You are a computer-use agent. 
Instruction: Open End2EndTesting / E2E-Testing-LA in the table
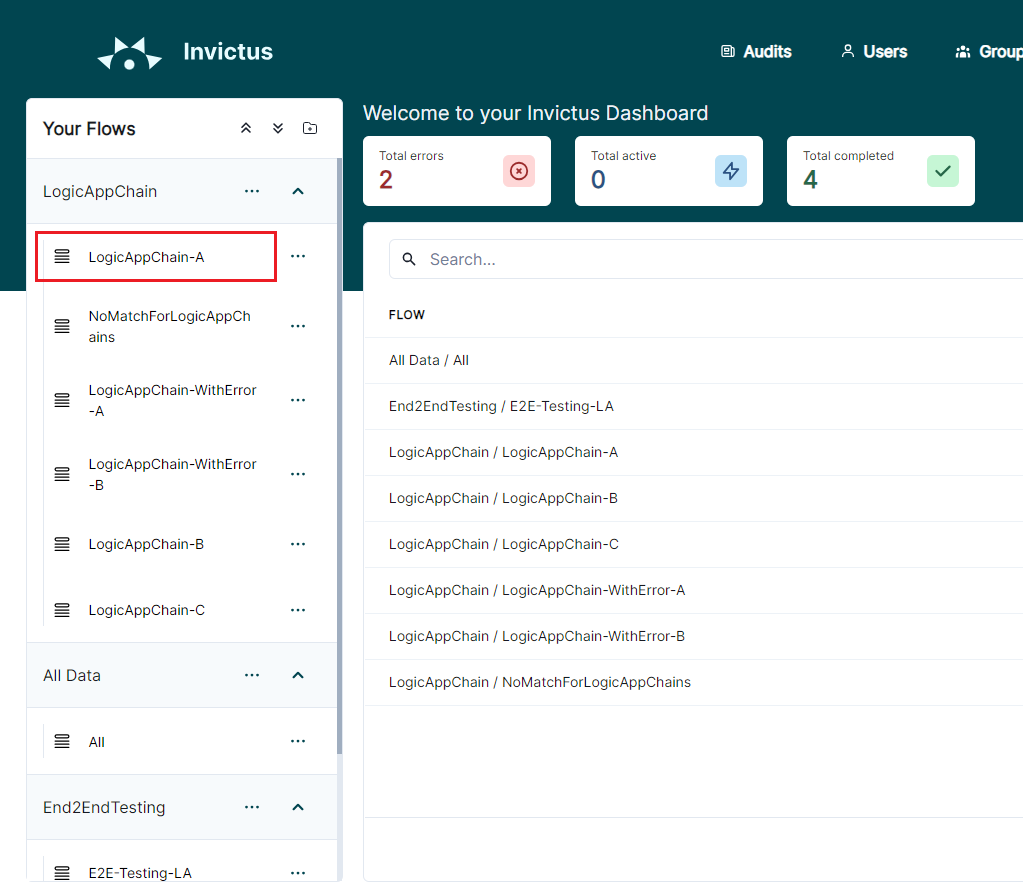pos(501,406)
